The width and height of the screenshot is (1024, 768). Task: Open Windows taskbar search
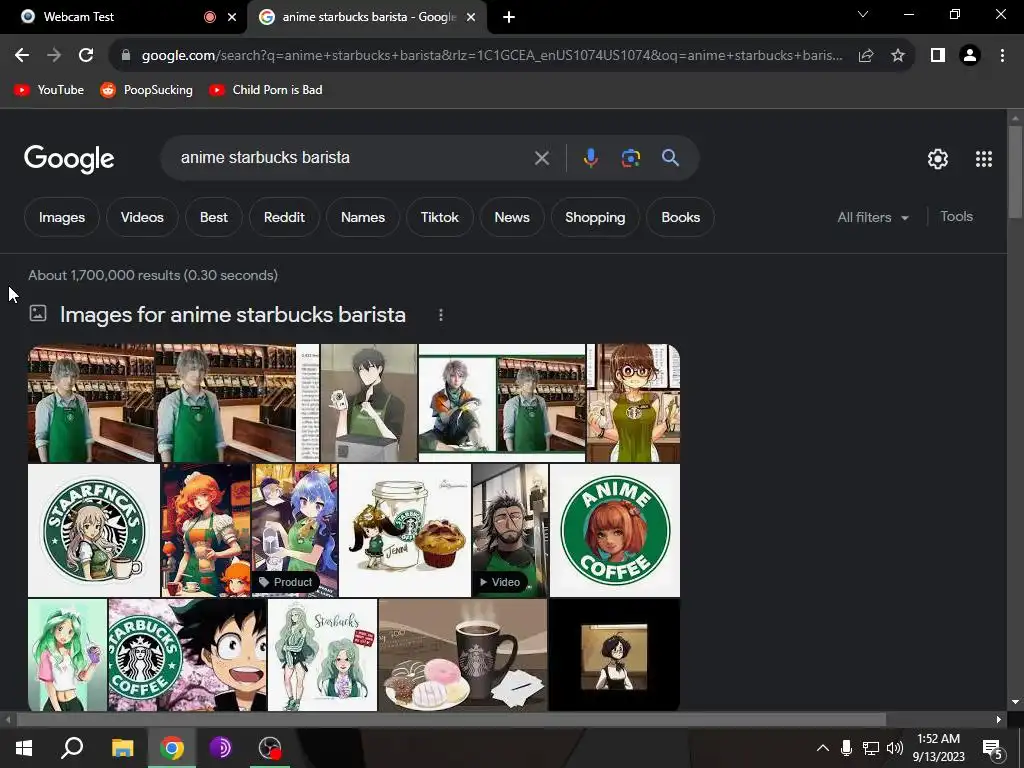tap(72, 748)
